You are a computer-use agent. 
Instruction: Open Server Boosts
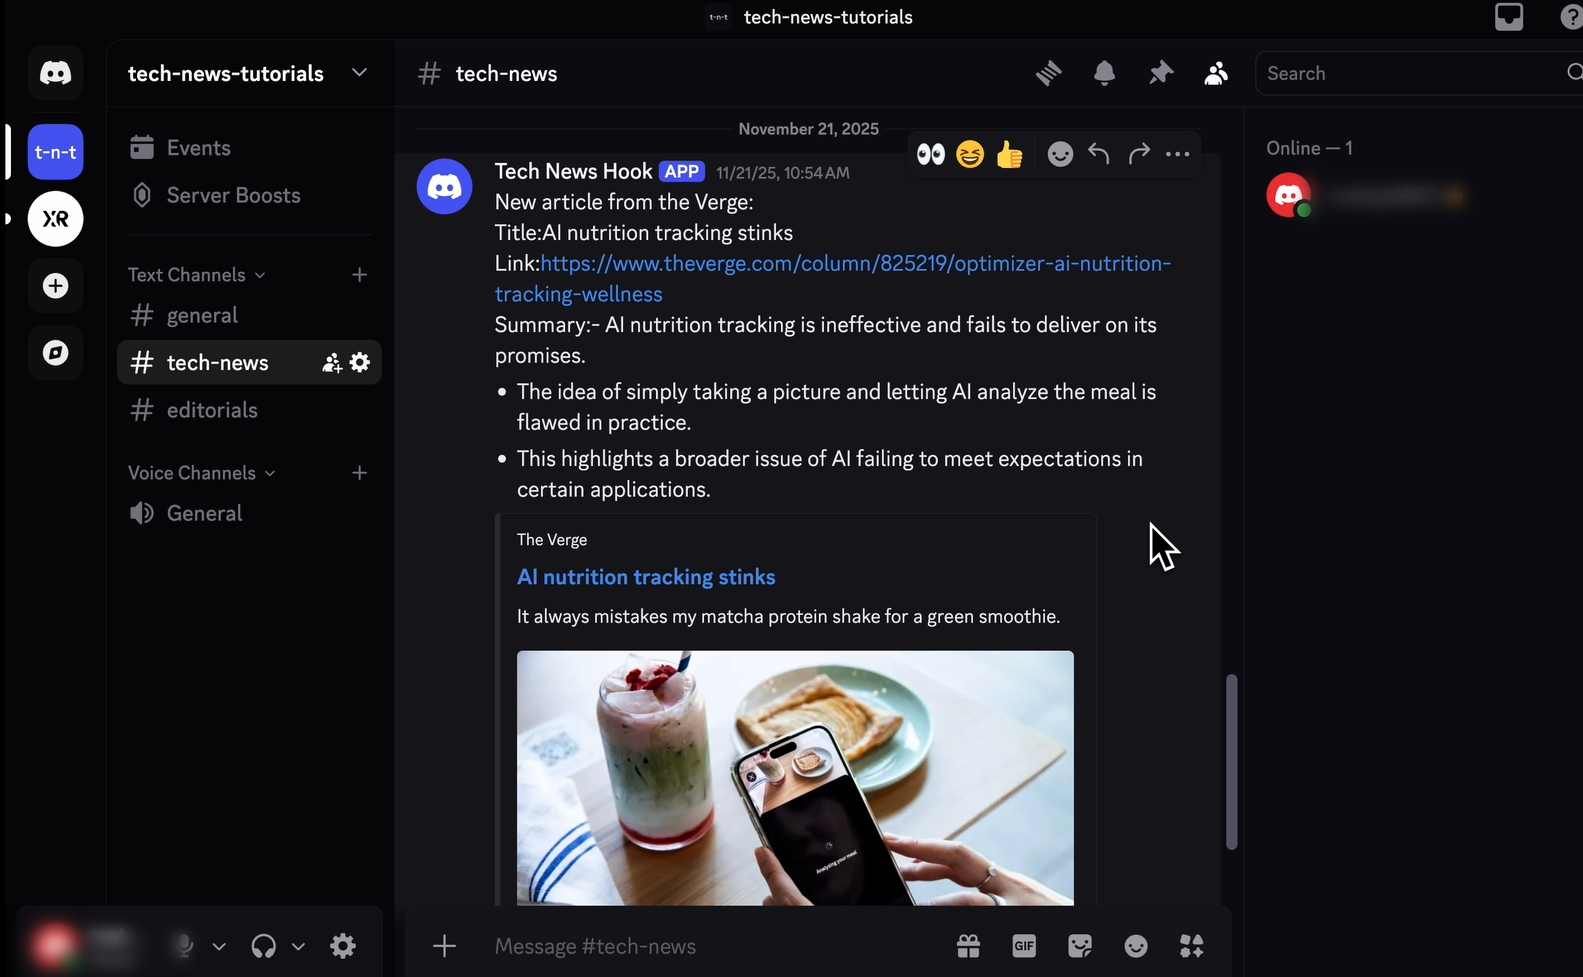click(249, 196)
